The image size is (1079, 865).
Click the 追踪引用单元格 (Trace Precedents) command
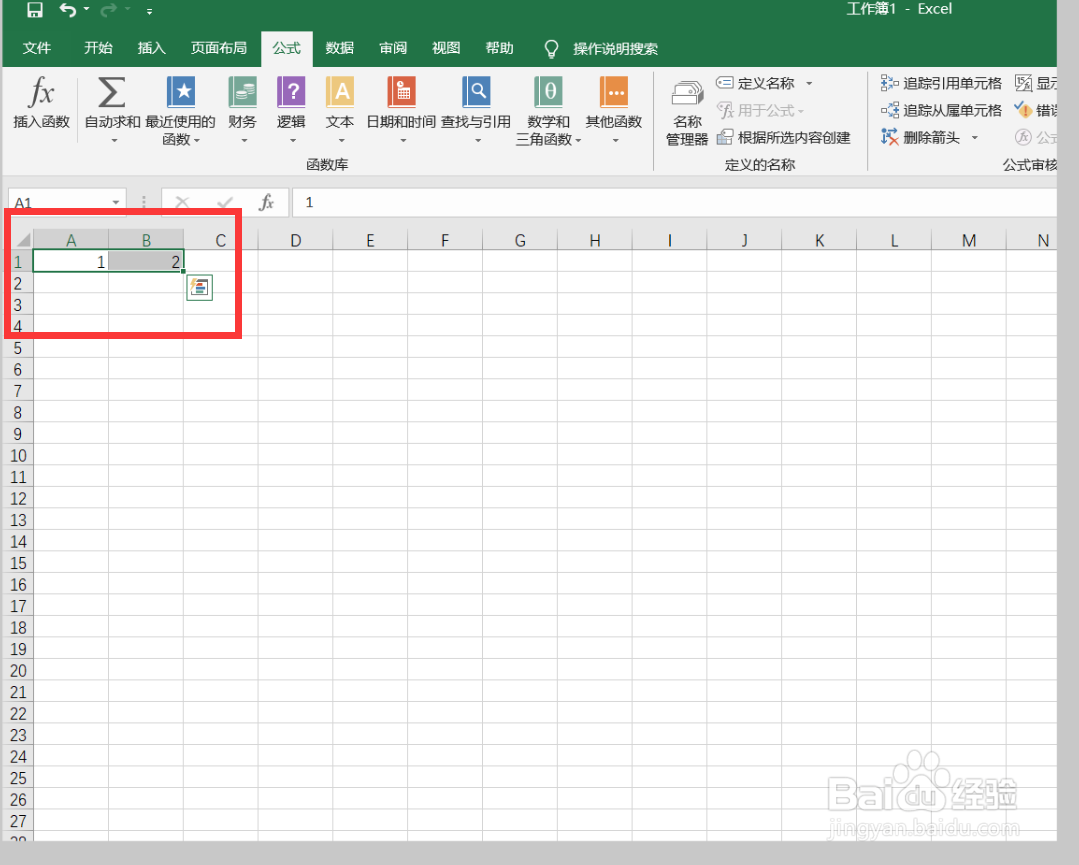[x=938, y=83]
